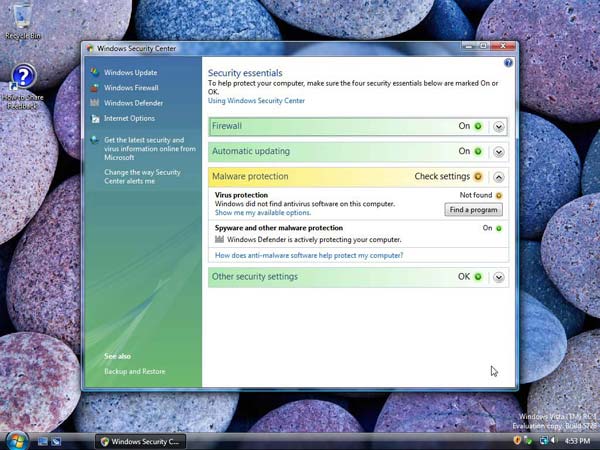The image size is (600, 450).
Task: Click the Windows Firewall icon in sidebar
Action: 94,87
